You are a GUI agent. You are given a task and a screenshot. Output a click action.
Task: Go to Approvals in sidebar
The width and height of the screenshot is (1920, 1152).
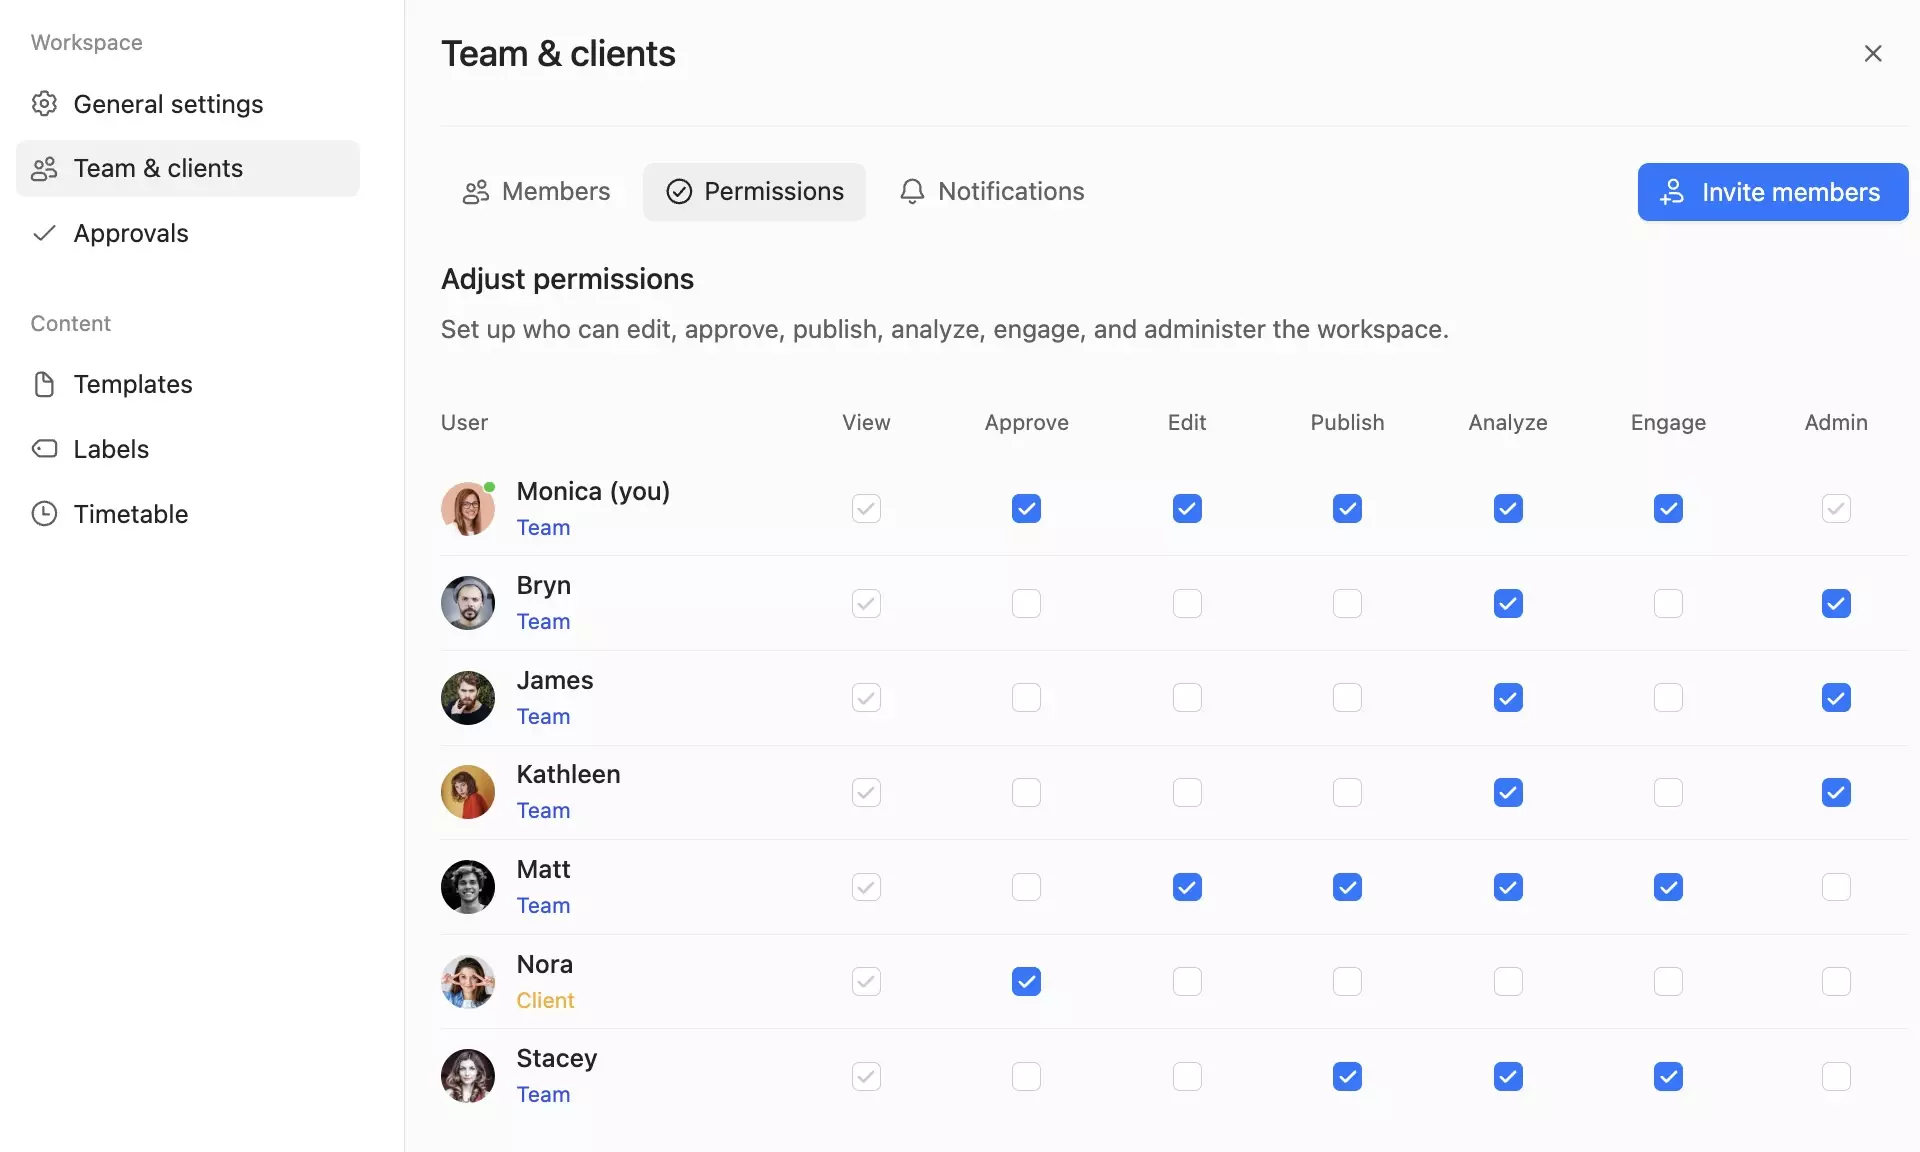(188, 233)
